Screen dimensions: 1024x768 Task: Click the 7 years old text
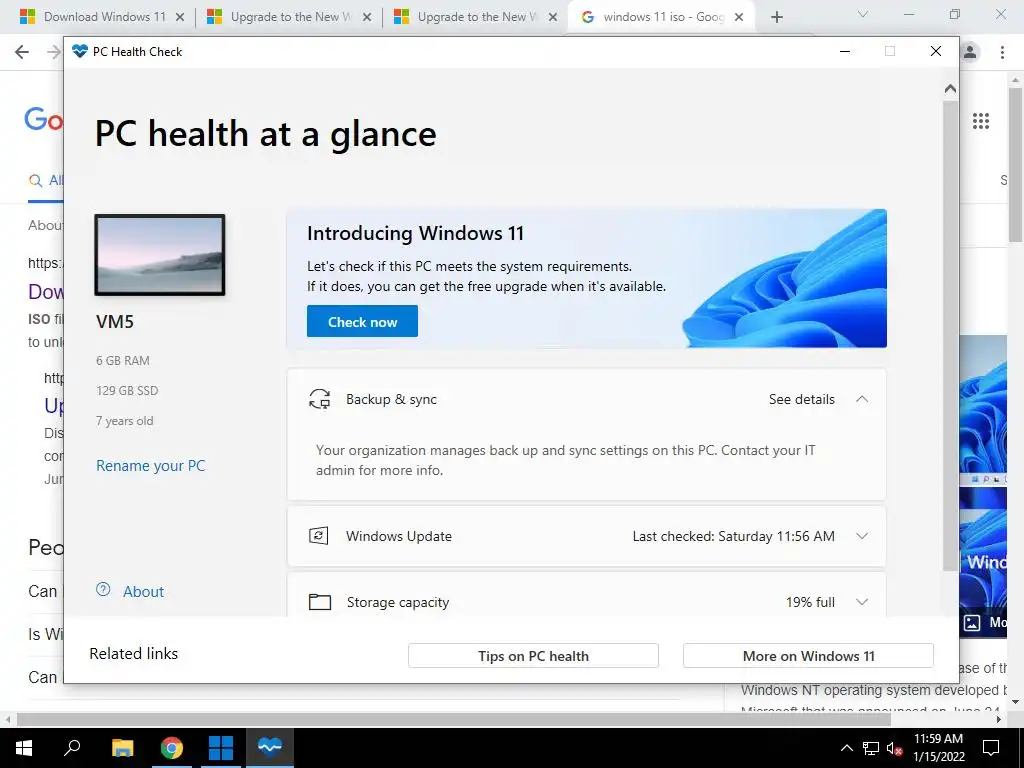pos(124,421)
